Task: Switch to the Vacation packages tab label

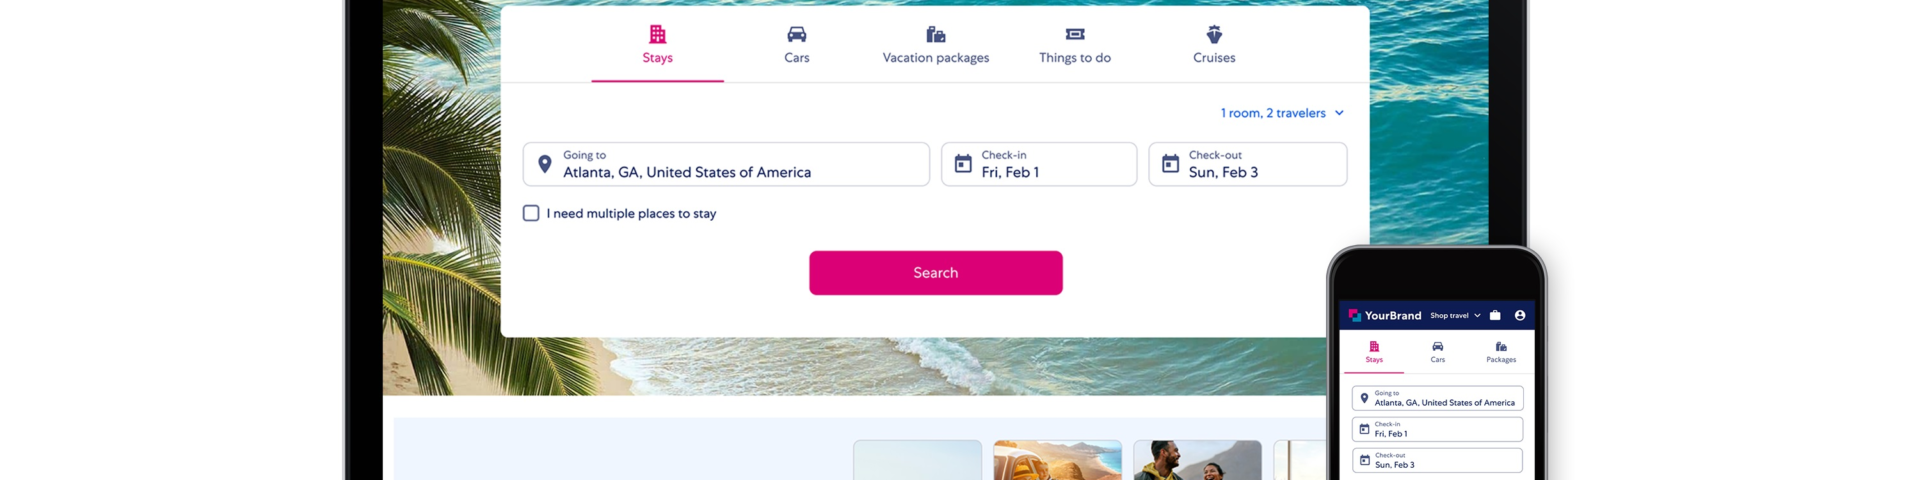Action: click(x=936, y=58)
